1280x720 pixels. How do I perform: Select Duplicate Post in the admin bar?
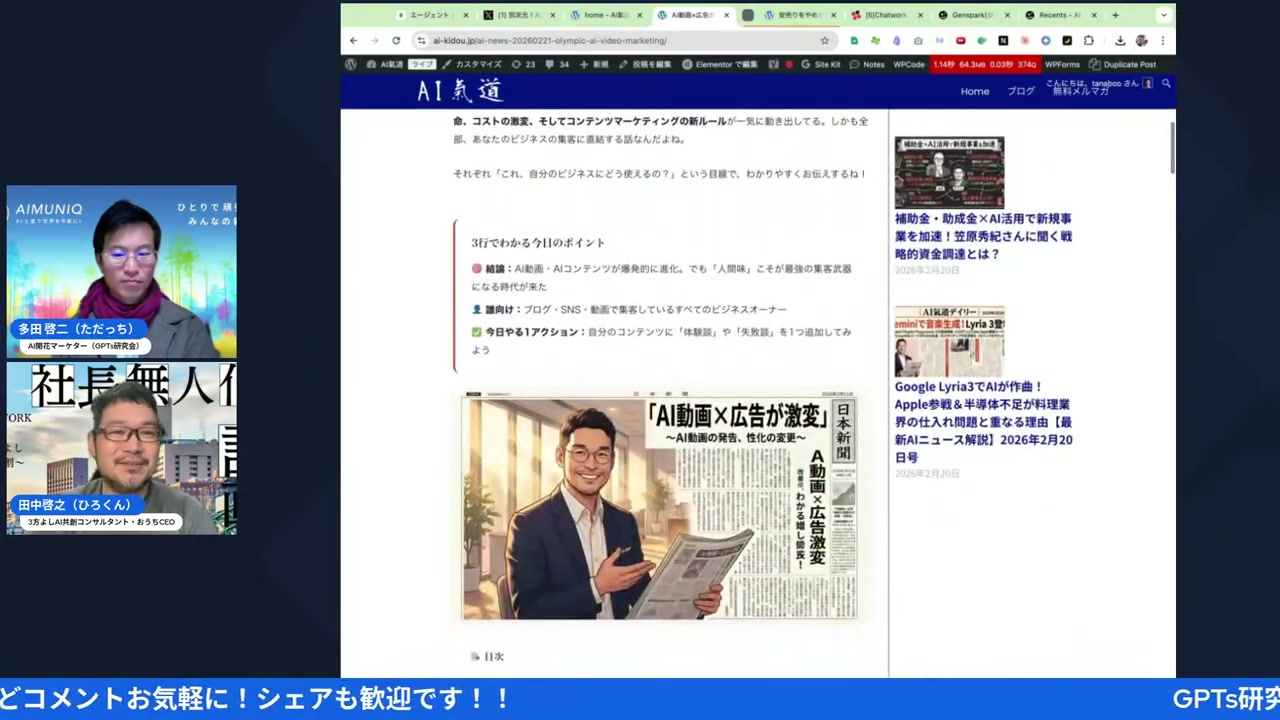point(1126,64)
